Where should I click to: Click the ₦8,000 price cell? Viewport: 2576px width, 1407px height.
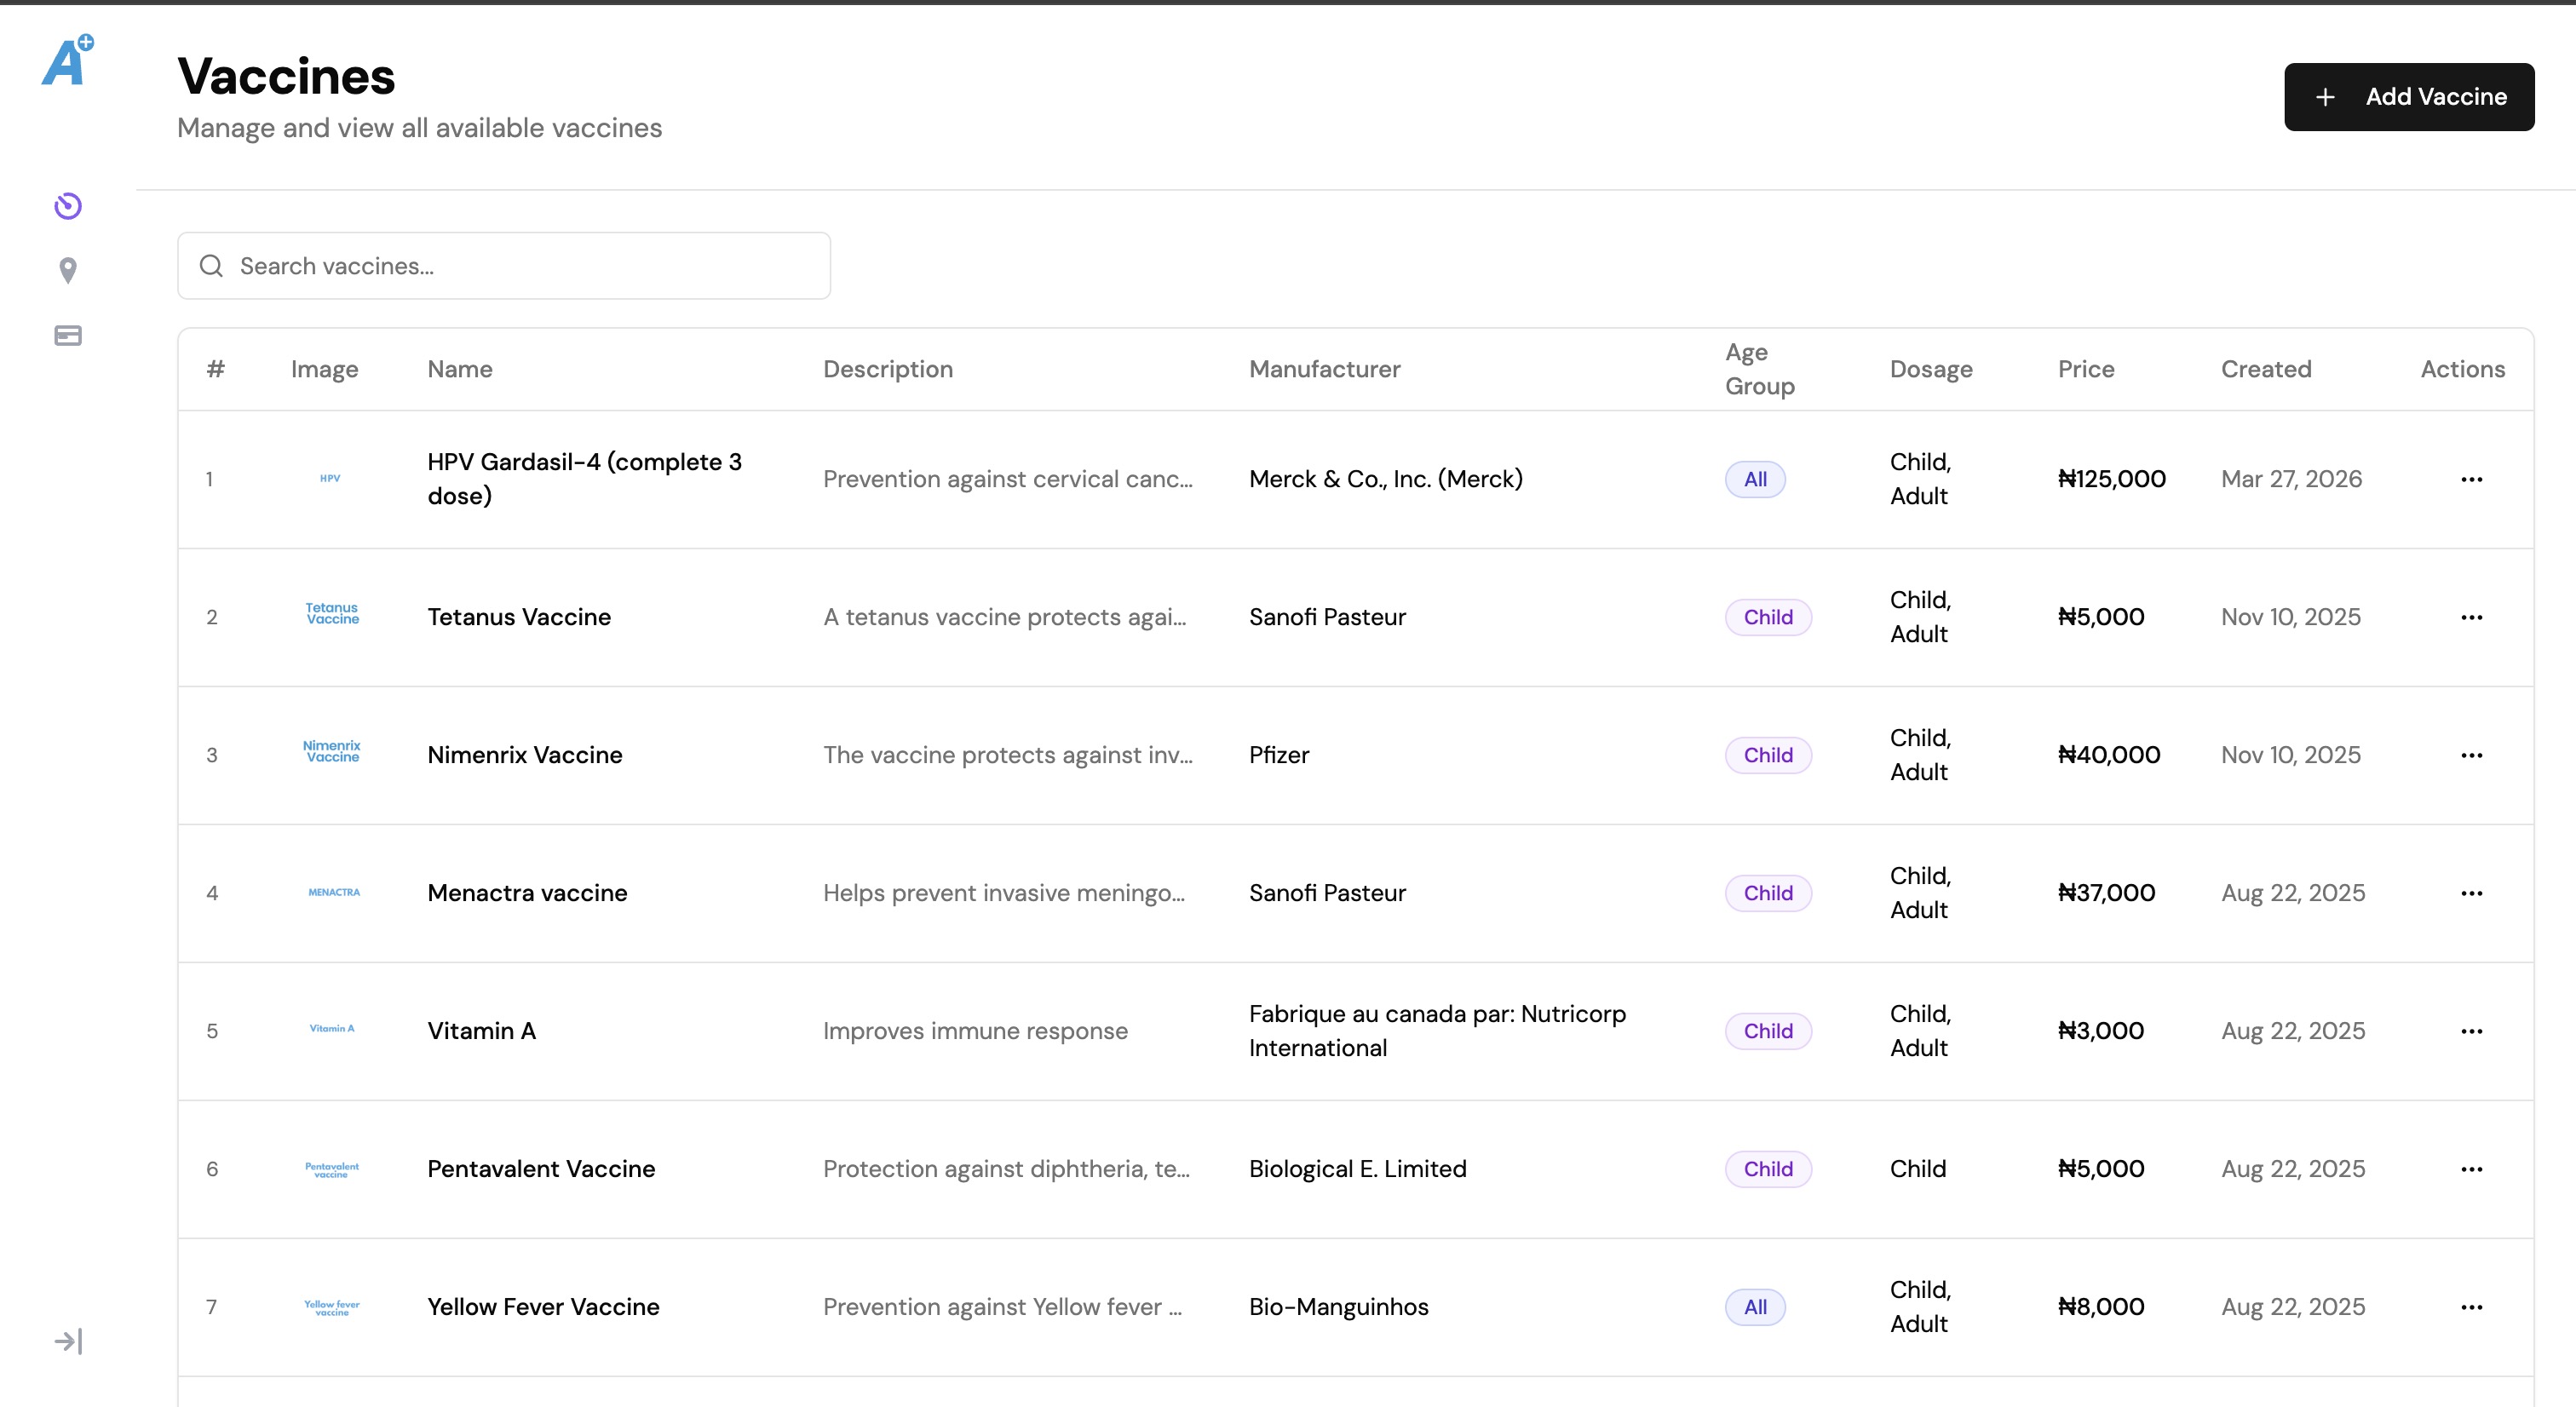coord(2101,1307)
